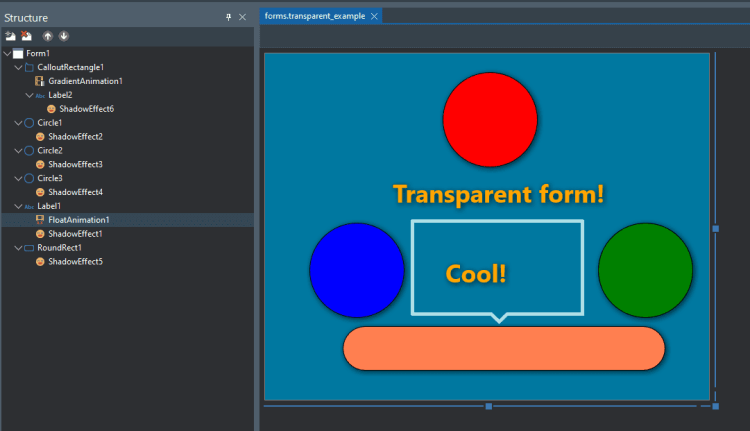750x431 pixels.
Task: Click the CalloutRectangle1 shape icon
Action: pos(29,67)
